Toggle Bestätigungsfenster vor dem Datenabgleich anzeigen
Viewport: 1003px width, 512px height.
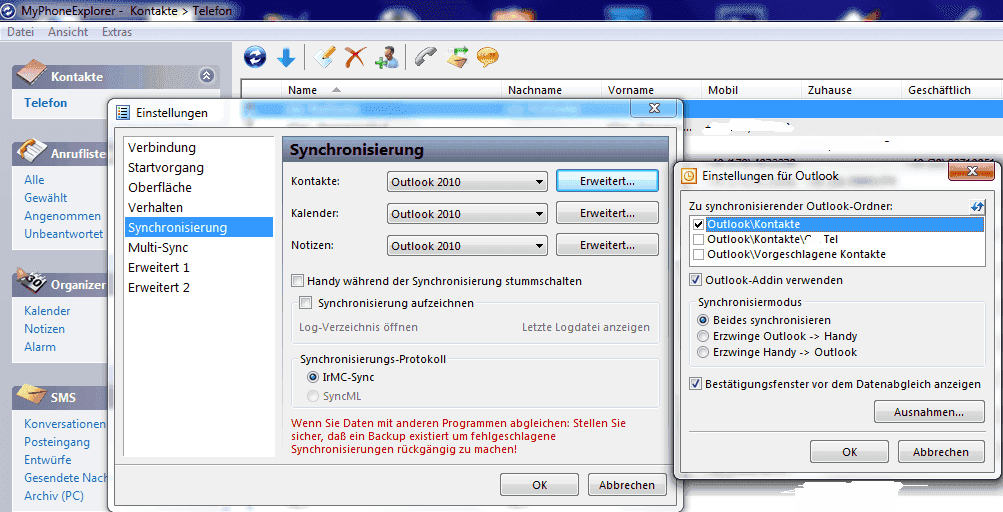tap(695, 384)
